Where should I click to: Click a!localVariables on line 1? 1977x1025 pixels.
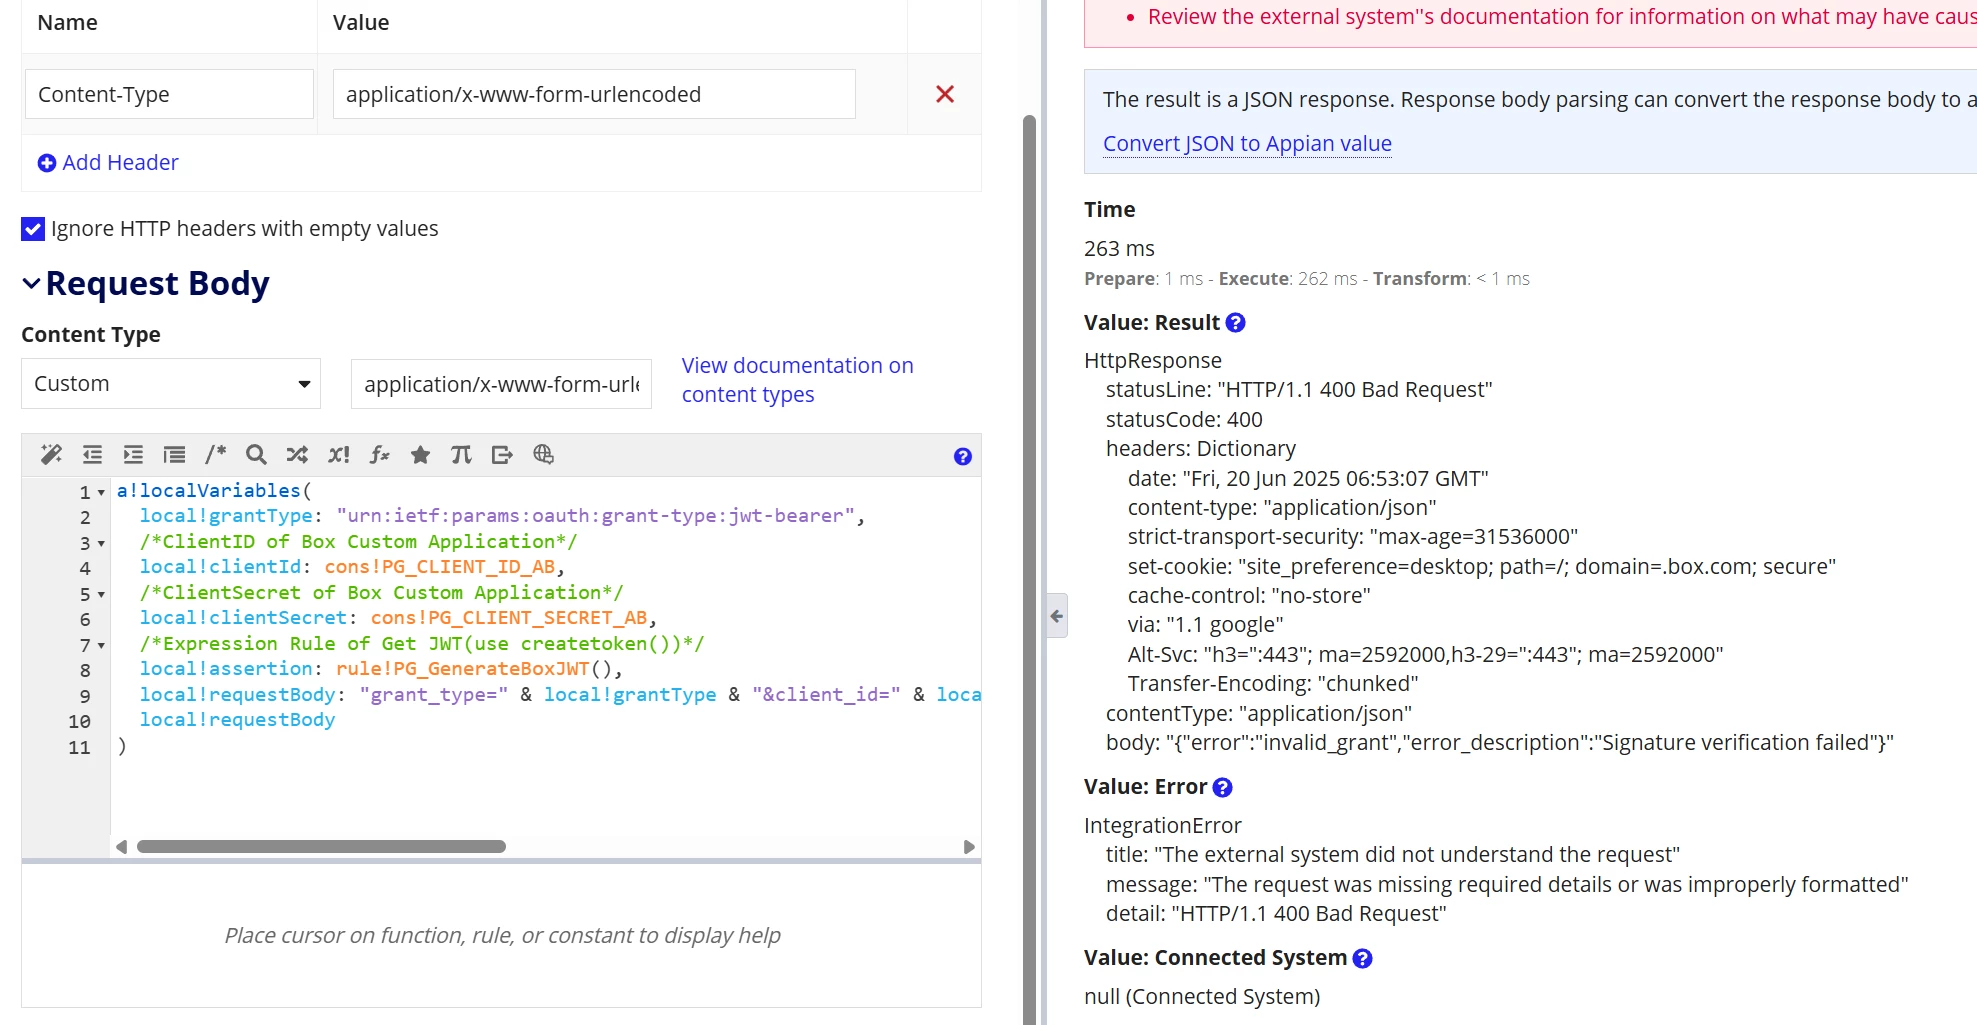click(208, 491)
